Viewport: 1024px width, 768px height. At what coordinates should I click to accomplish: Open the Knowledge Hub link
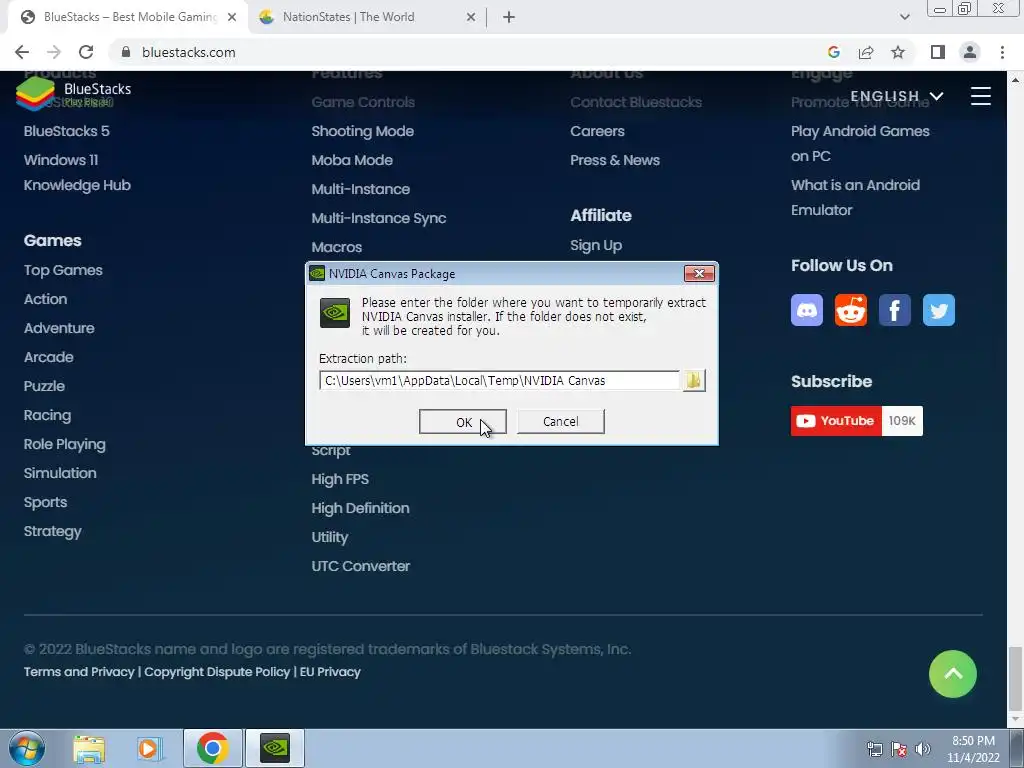tap(77, 185)
